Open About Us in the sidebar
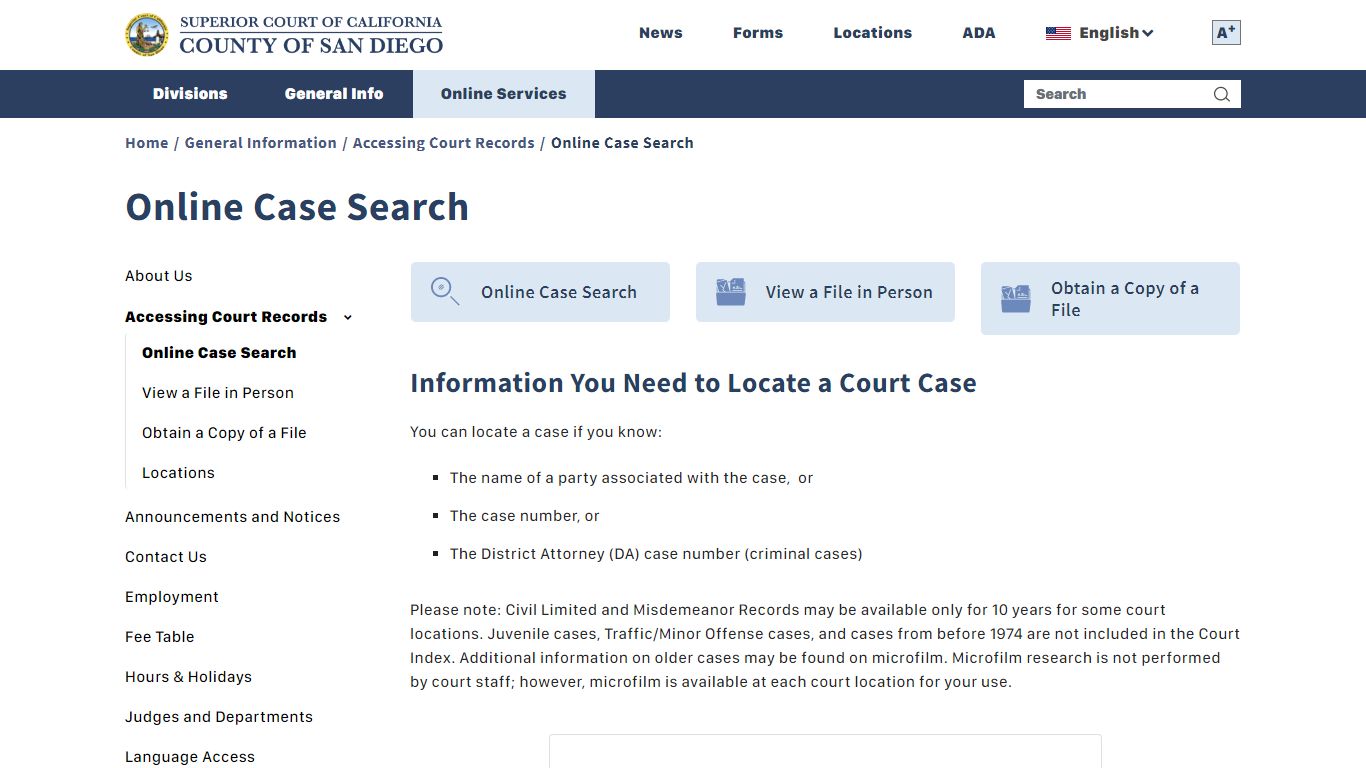 (x=159, y=276)
